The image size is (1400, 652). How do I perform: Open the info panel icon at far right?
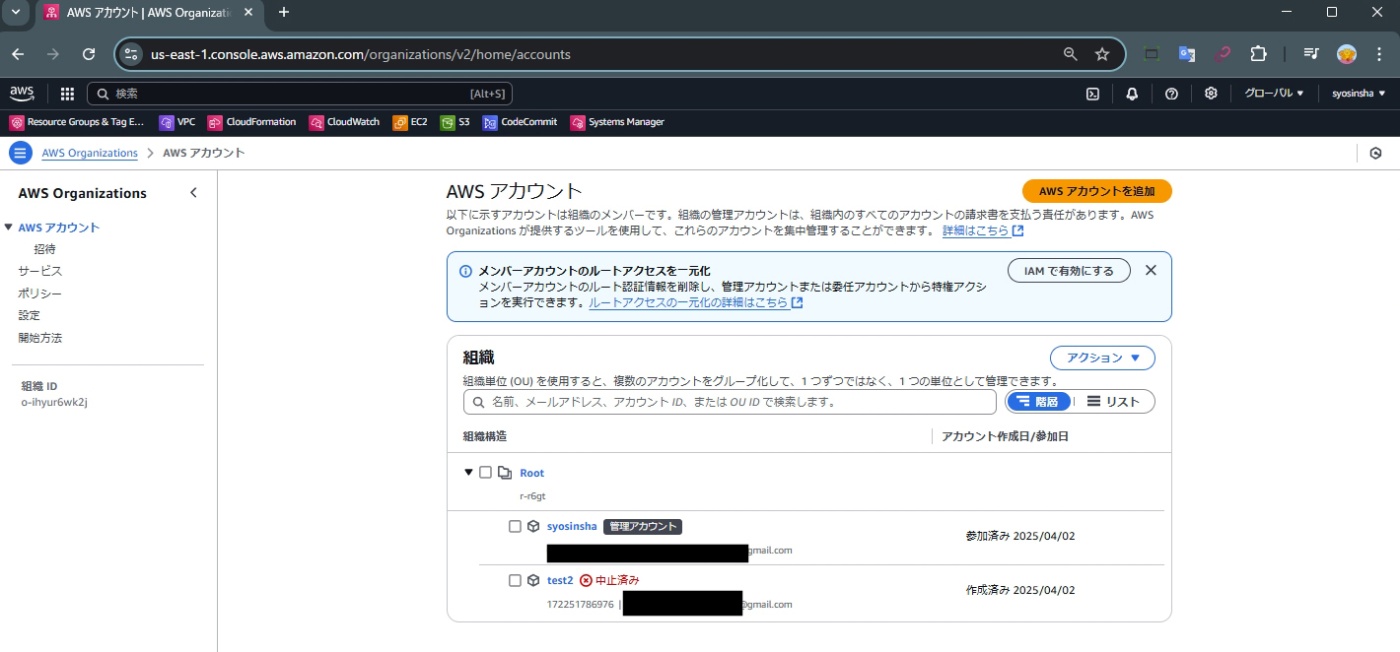(1376, 153)
